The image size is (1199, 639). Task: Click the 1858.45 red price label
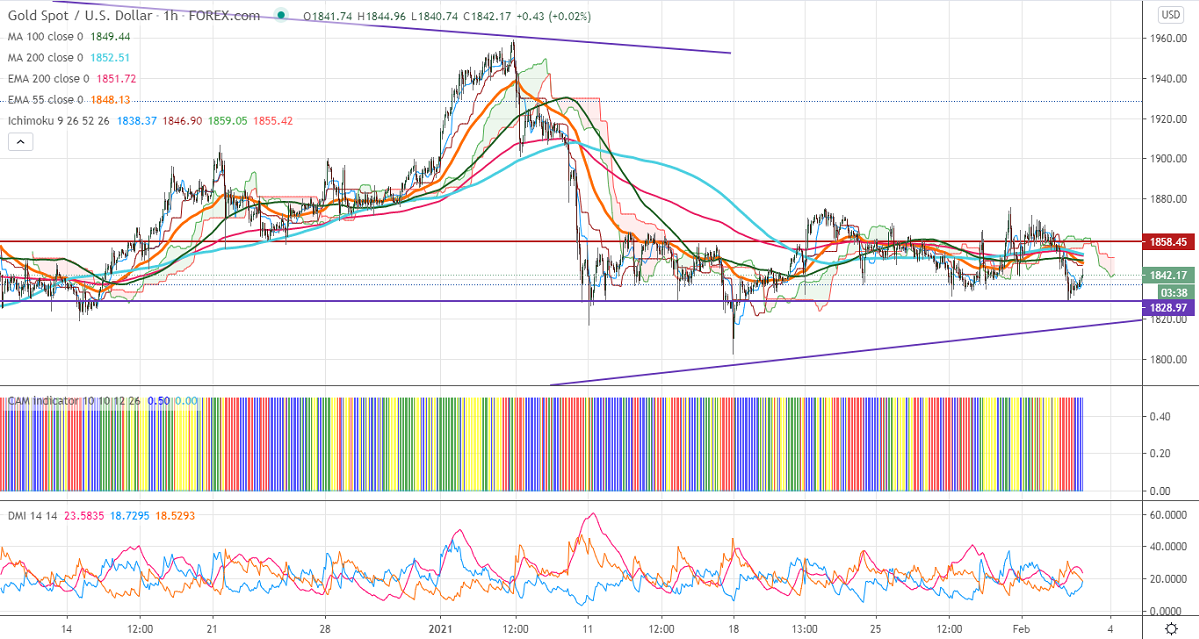tap(1168, 242)
